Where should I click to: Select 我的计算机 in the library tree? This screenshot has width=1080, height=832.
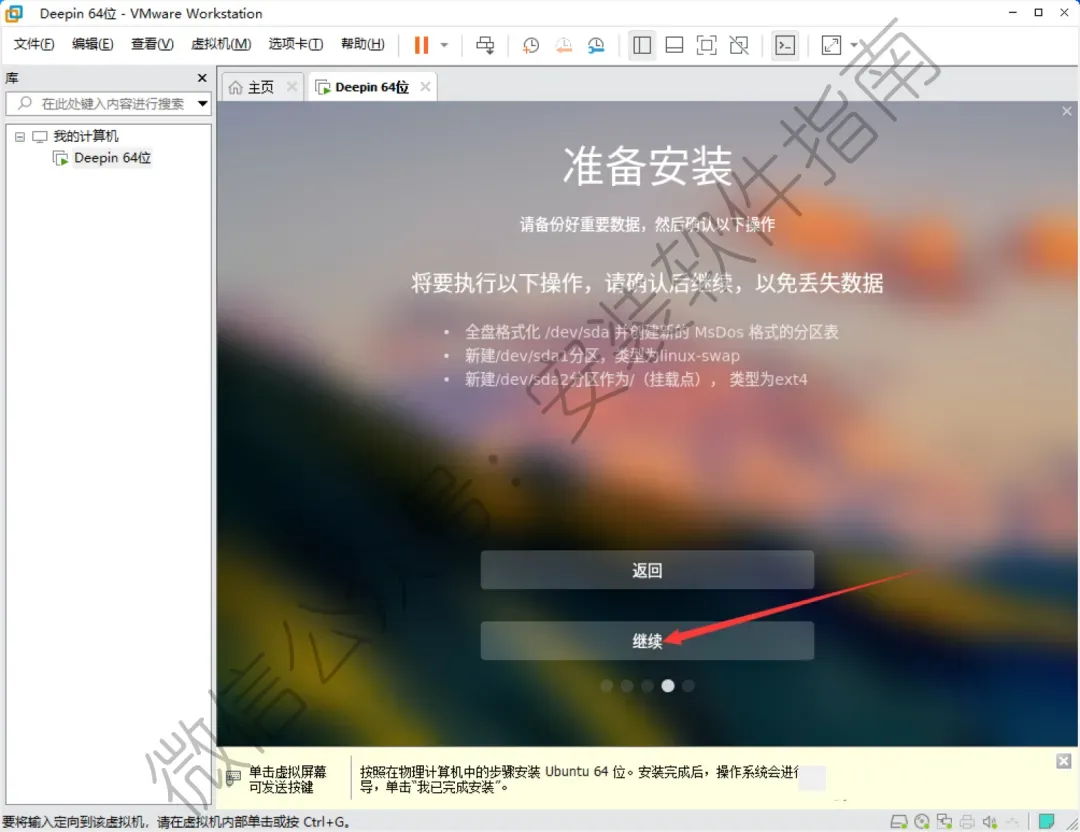click(x=85, y=136)
